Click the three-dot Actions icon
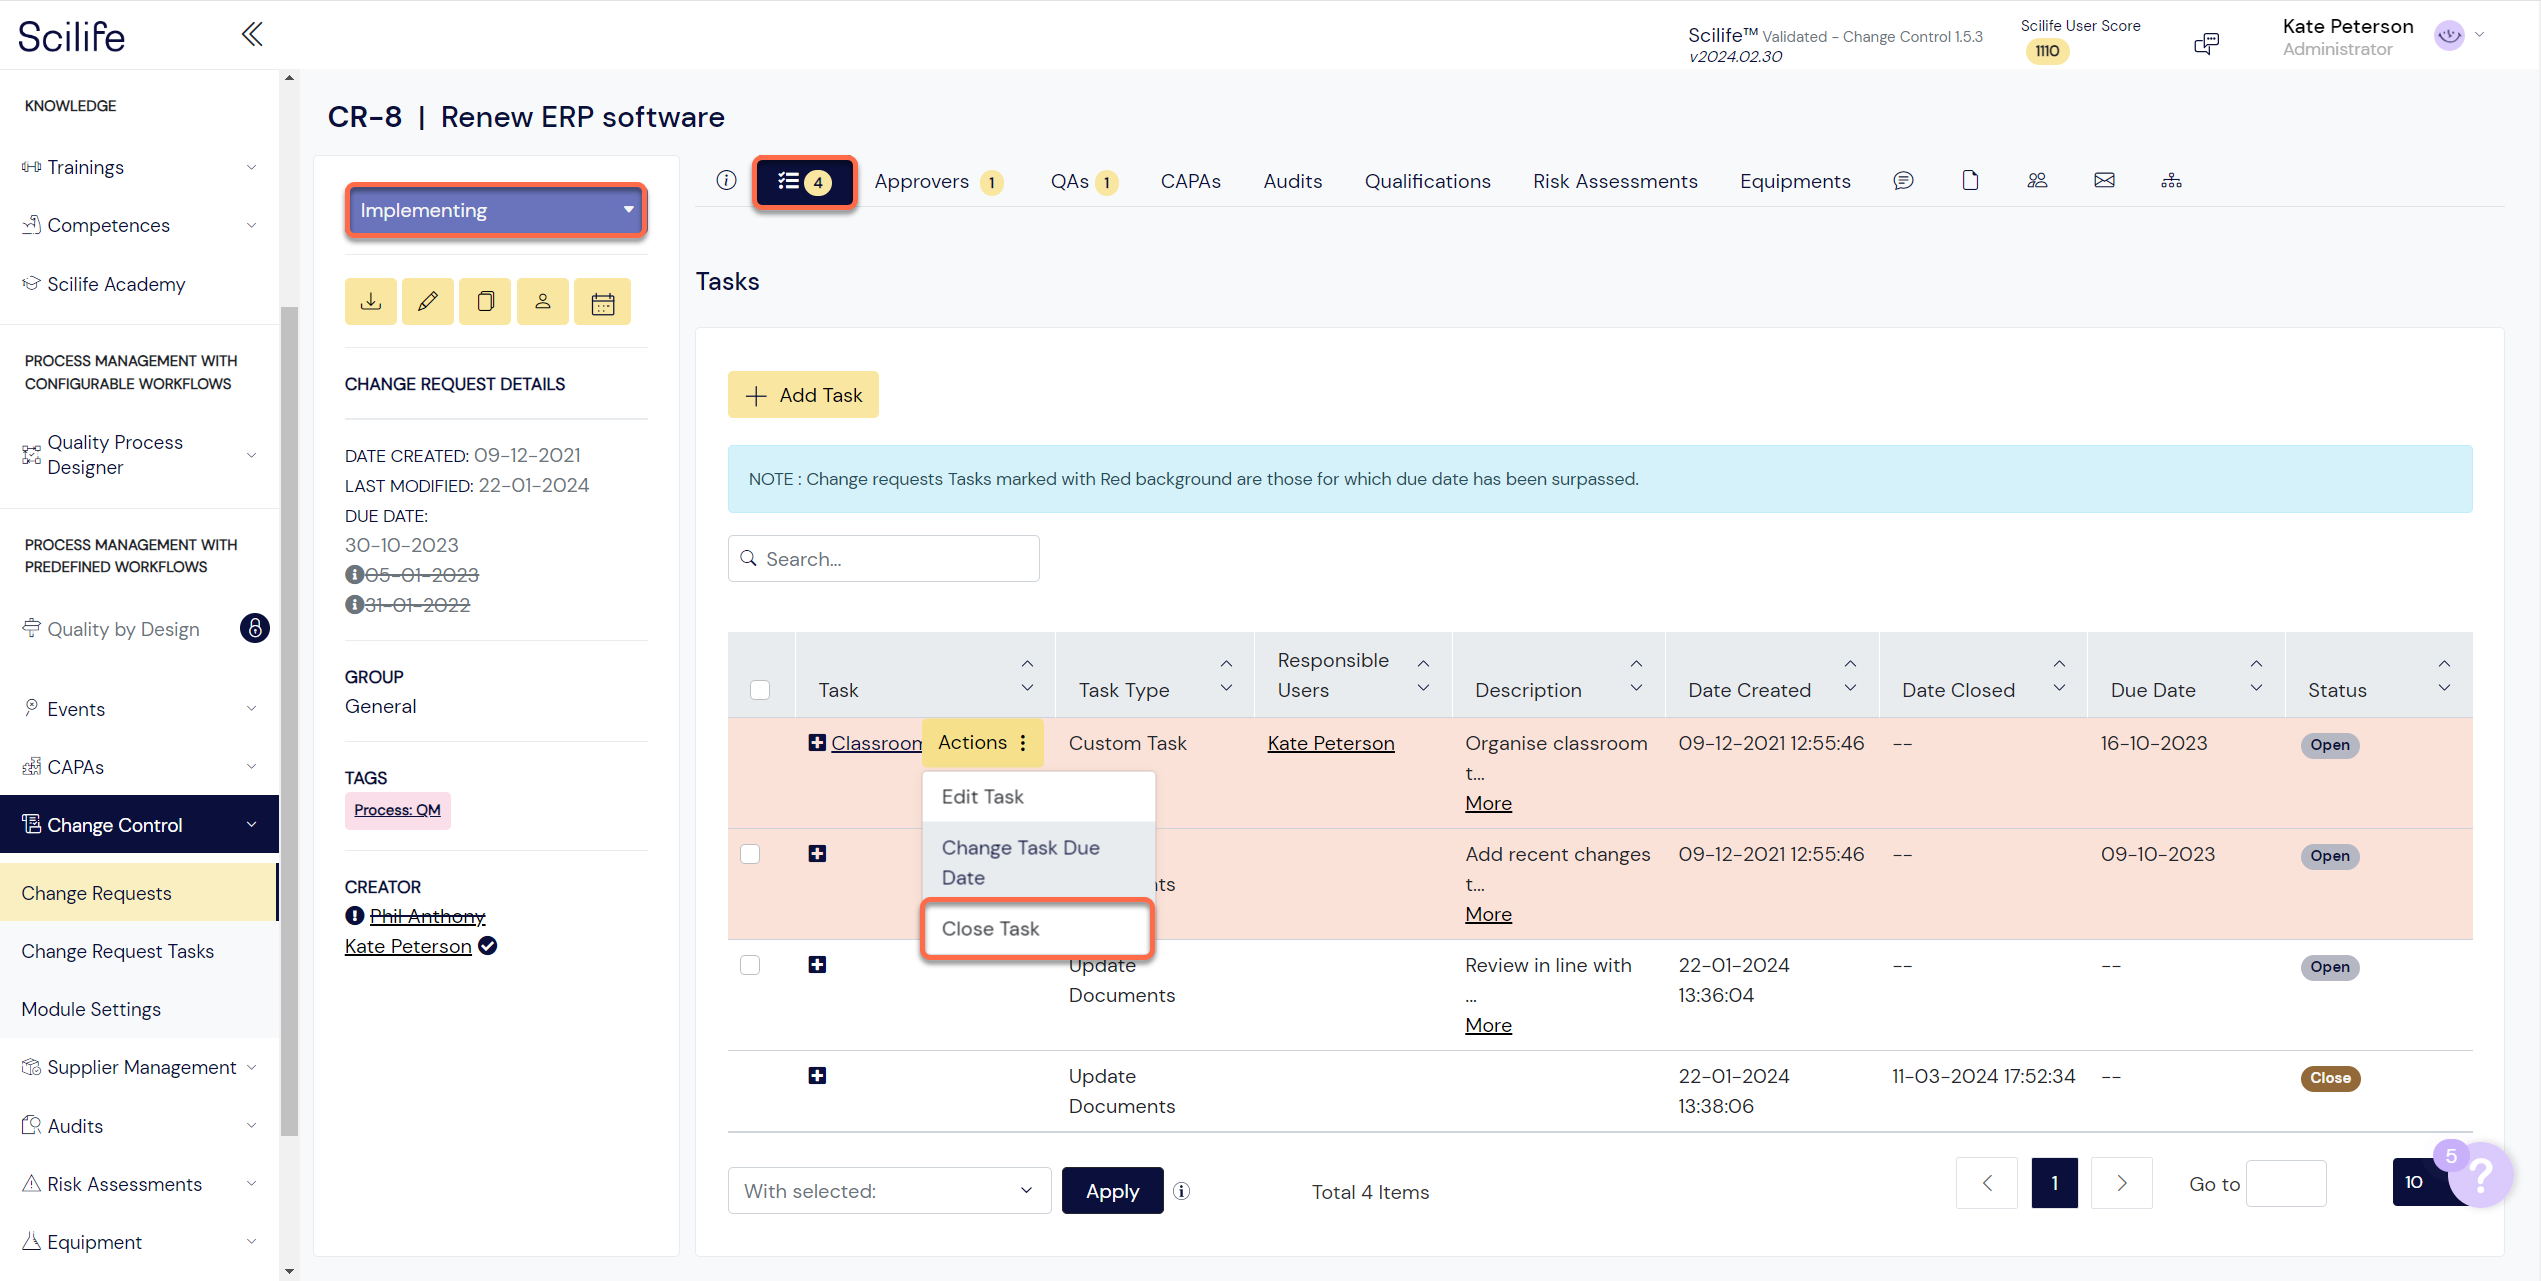Screen dimensions: 2541x1281 click(1023, 742)
